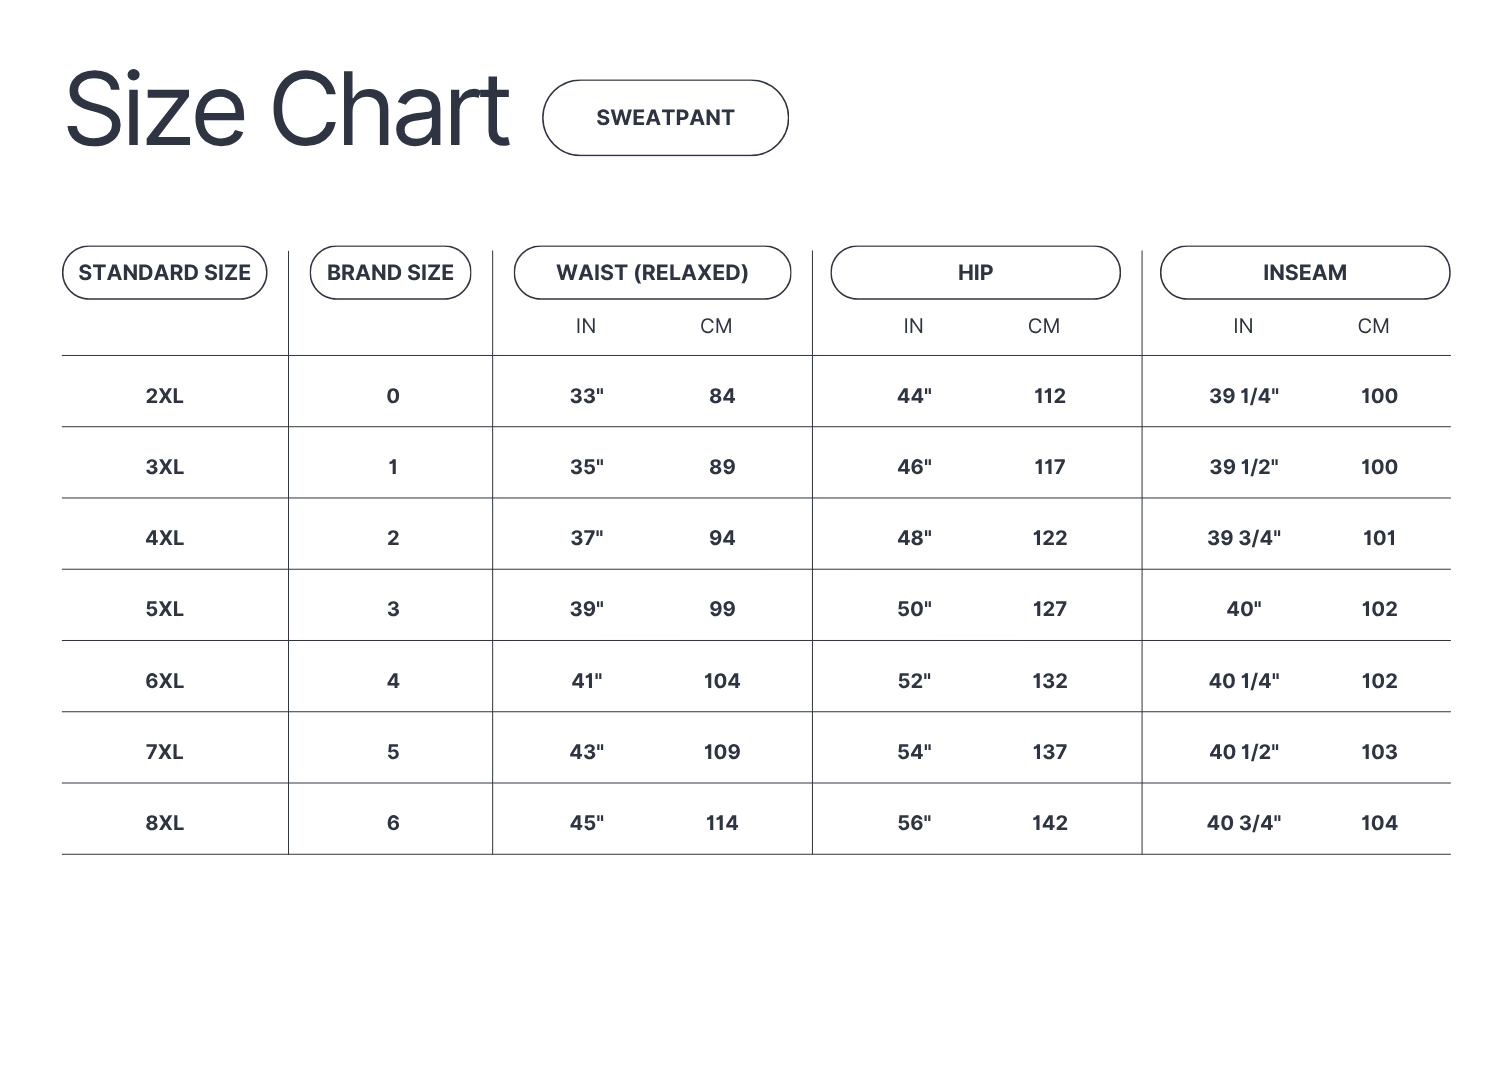Click the STANDARD SIZE column header
The image size is (1500, 1080).
coord(165,273)
